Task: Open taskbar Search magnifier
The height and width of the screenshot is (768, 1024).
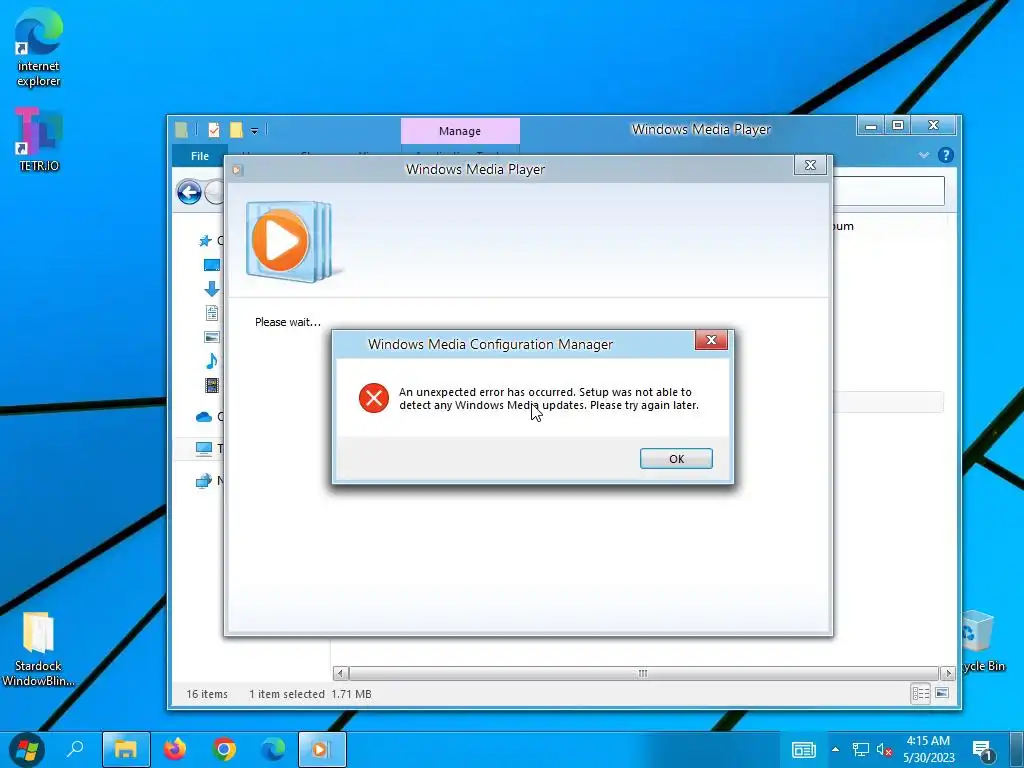Action: 76,749
